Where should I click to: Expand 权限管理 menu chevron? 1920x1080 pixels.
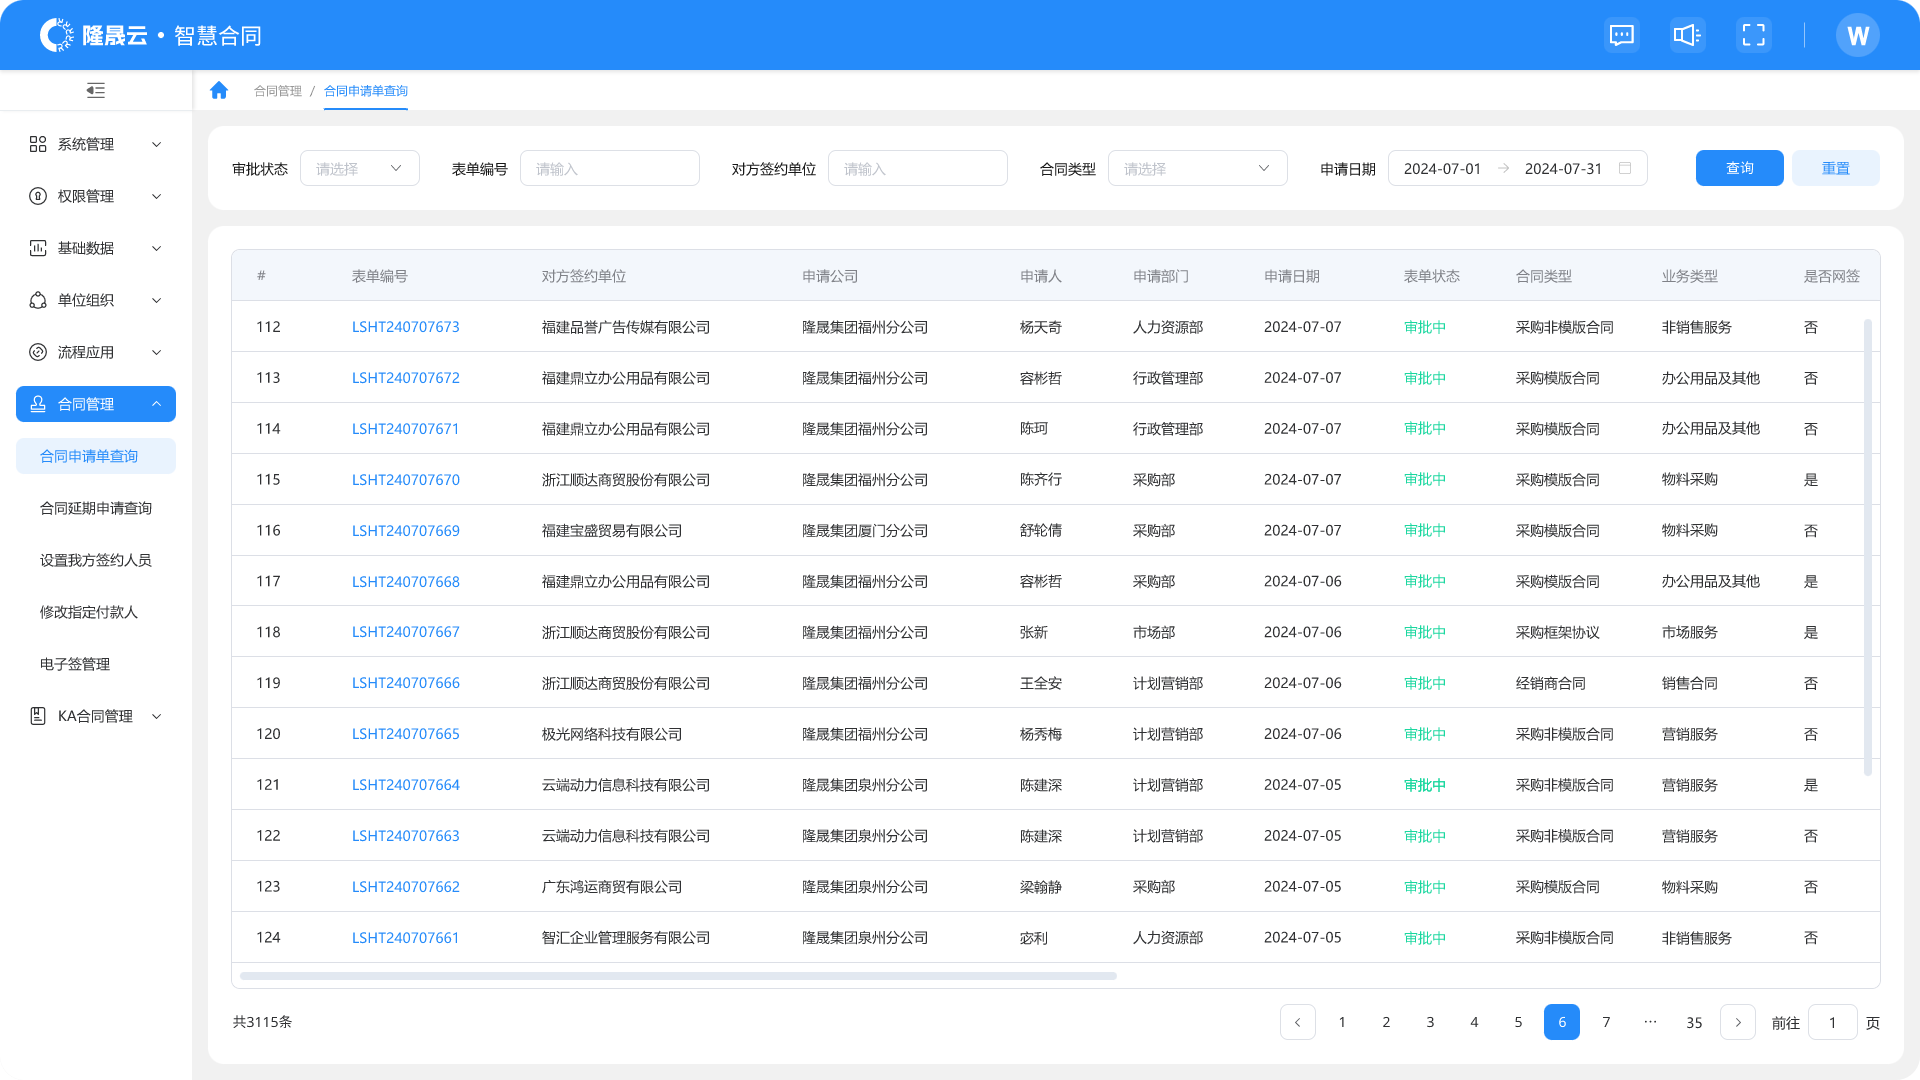click(x=156, y=196)
